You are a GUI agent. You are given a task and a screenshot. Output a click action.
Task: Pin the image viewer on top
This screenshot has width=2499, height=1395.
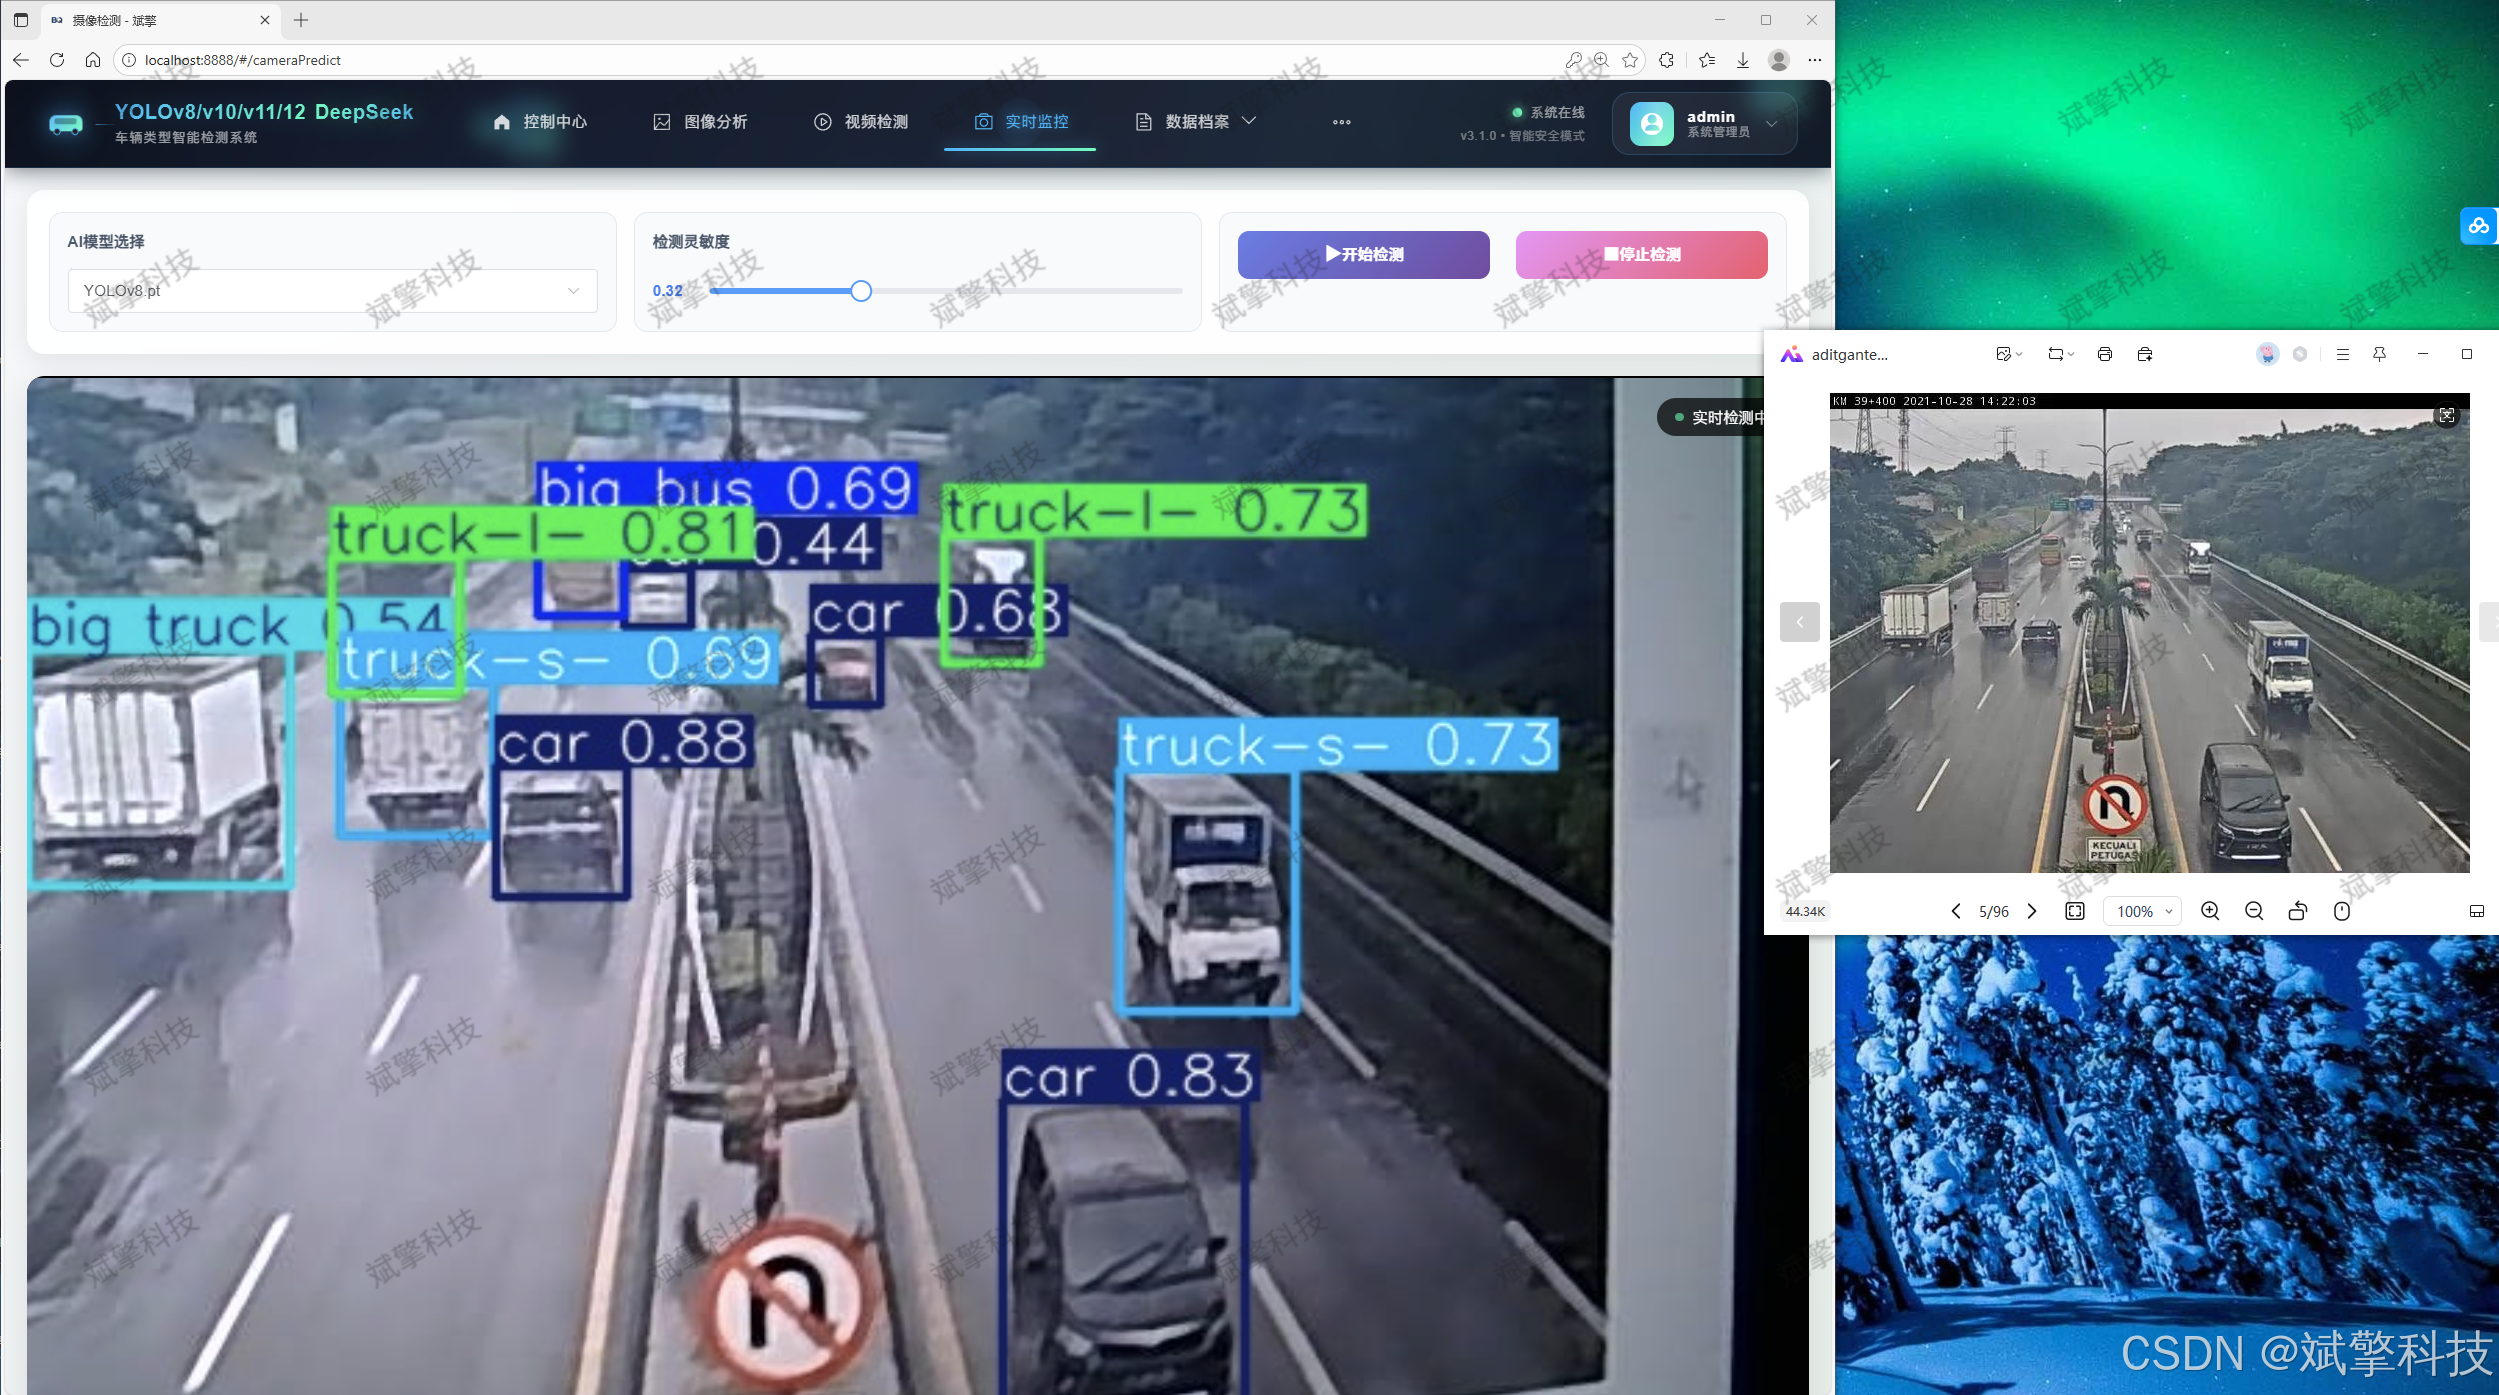(2380, 354)
